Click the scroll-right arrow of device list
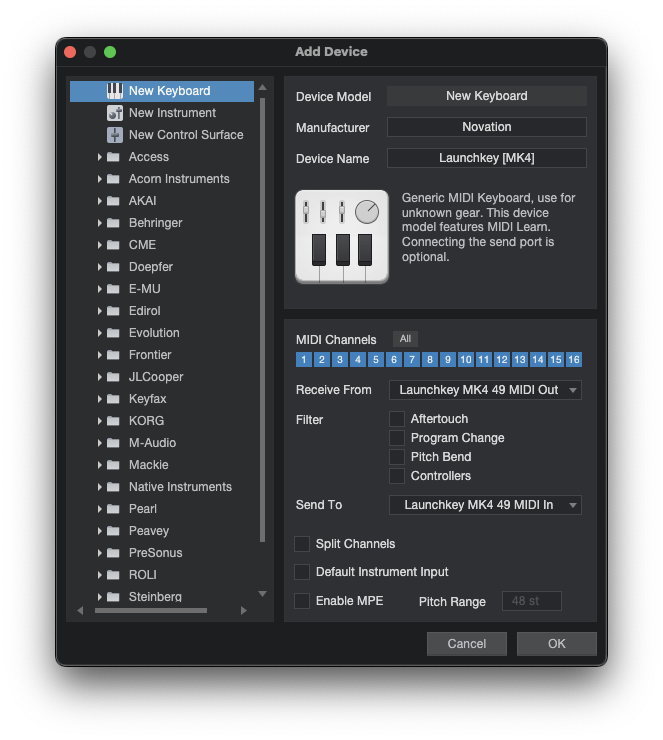 click(x=243, y=610)
